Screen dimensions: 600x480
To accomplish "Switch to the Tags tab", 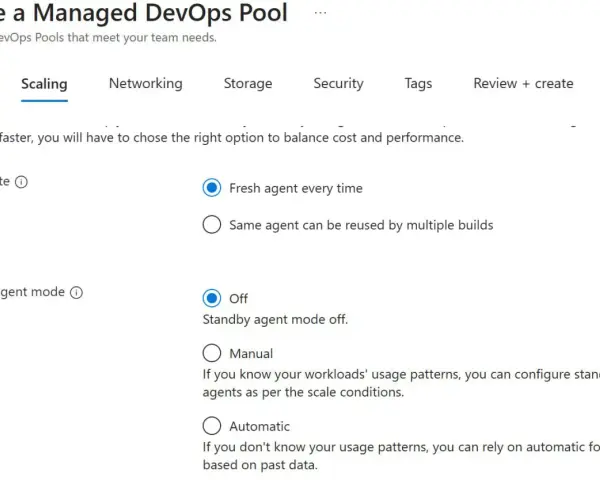I will pyautogui.click(x=419, y=83).
